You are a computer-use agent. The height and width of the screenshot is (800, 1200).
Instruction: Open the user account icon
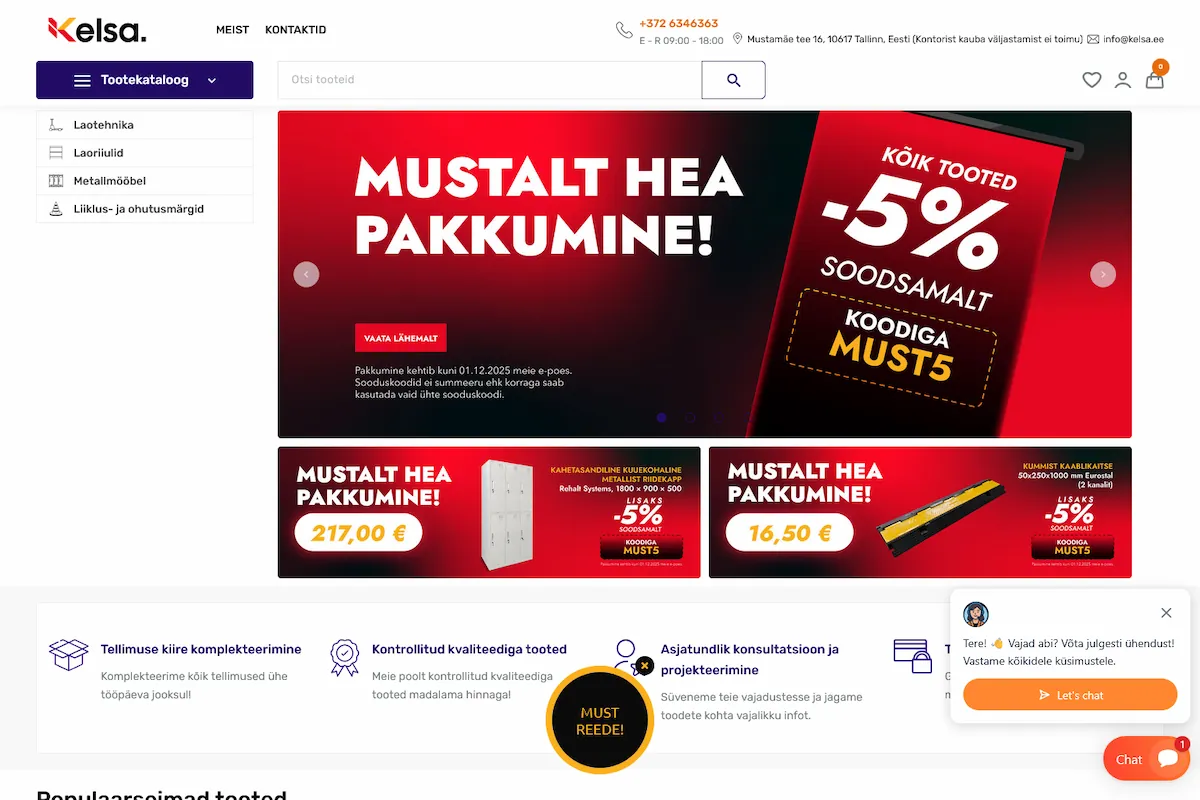click(x=1123, y=80)
